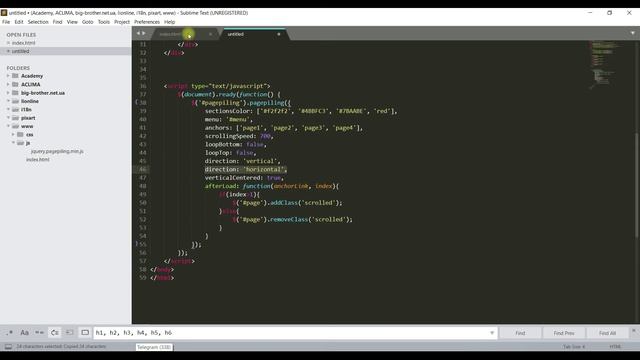Click the Find All button
The width and height of the screenshot is (640, 360).
607,333
